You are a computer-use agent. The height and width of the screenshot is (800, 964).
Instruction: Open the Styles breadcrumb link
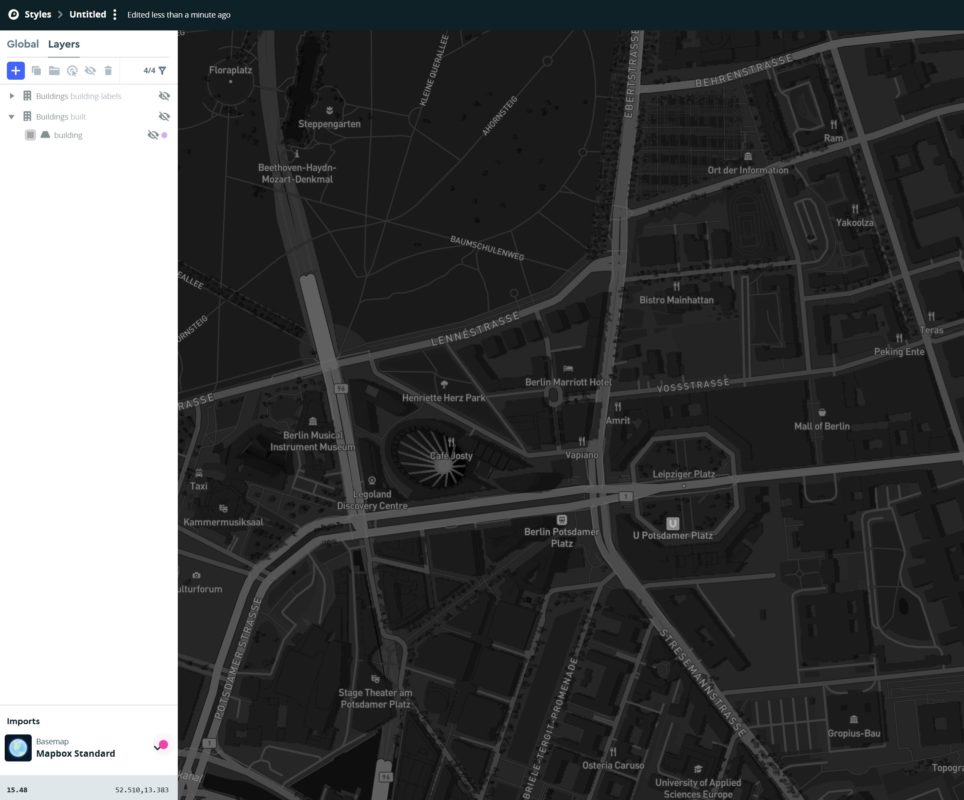37,14
